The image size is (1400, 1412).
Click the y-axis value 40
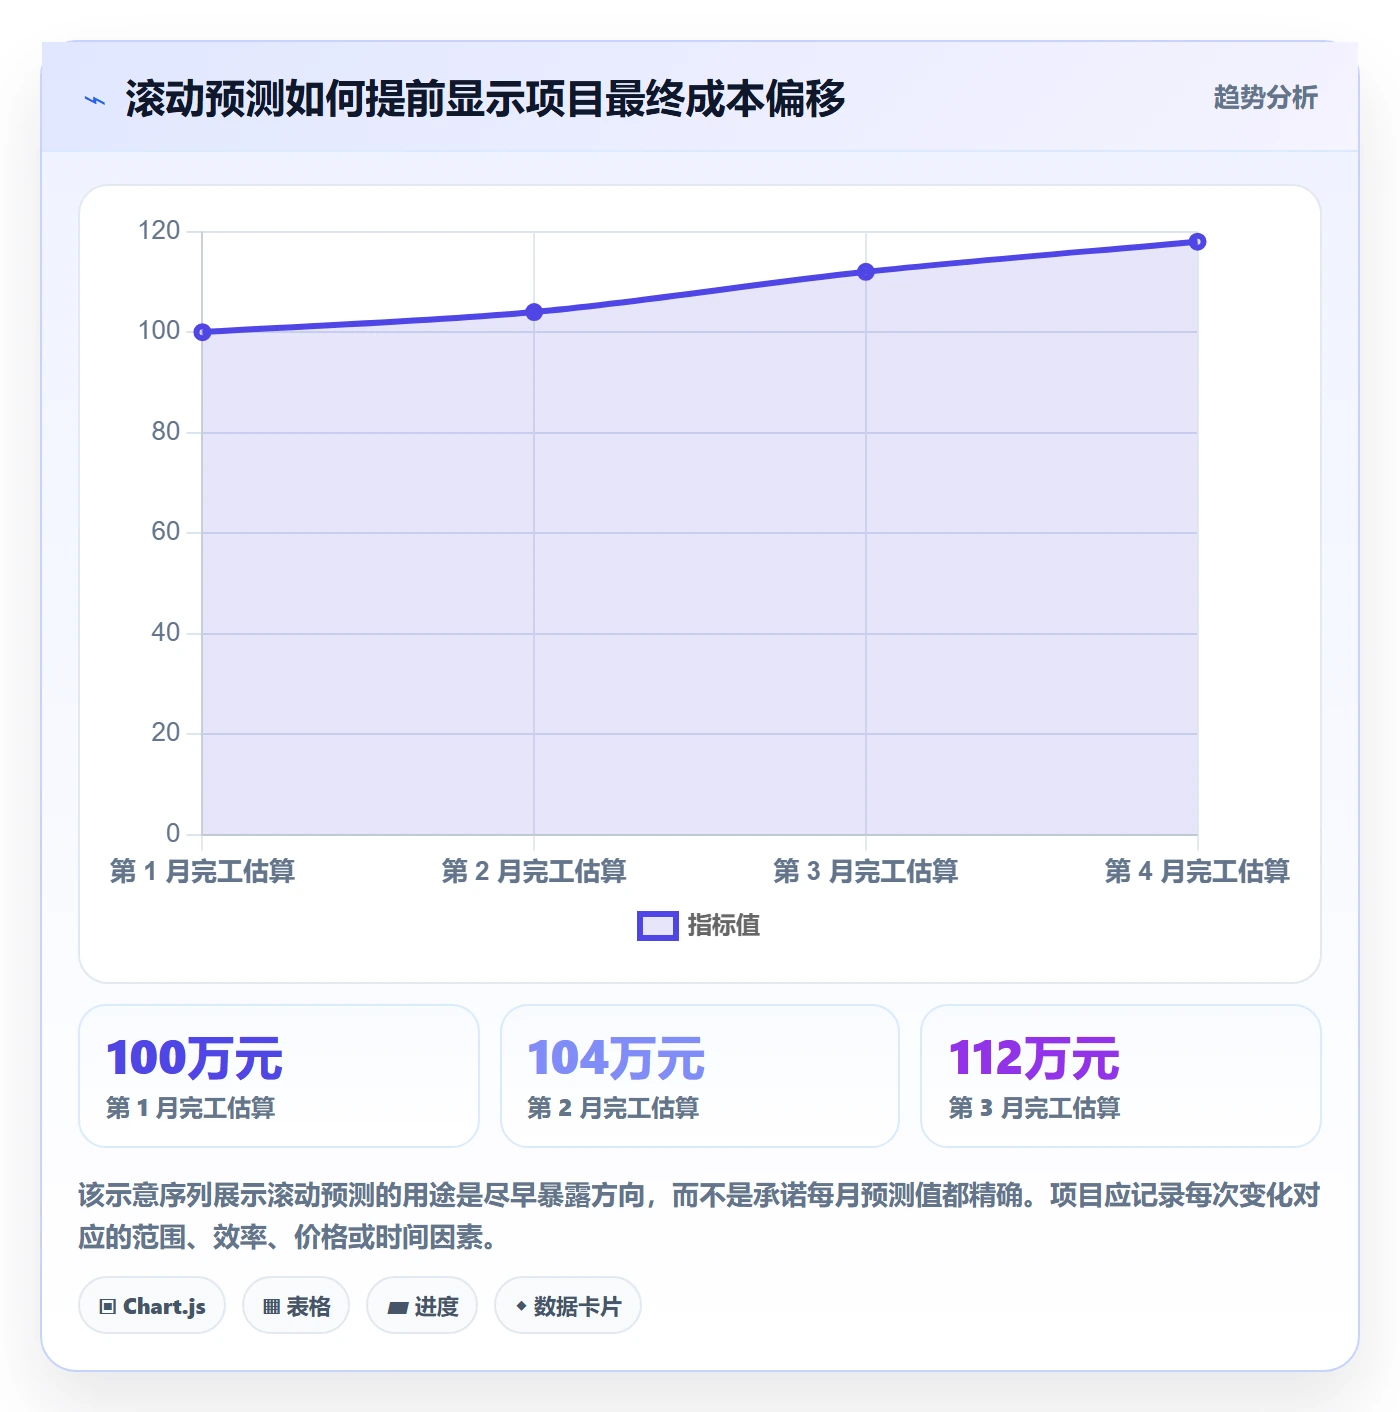[166, 633]
